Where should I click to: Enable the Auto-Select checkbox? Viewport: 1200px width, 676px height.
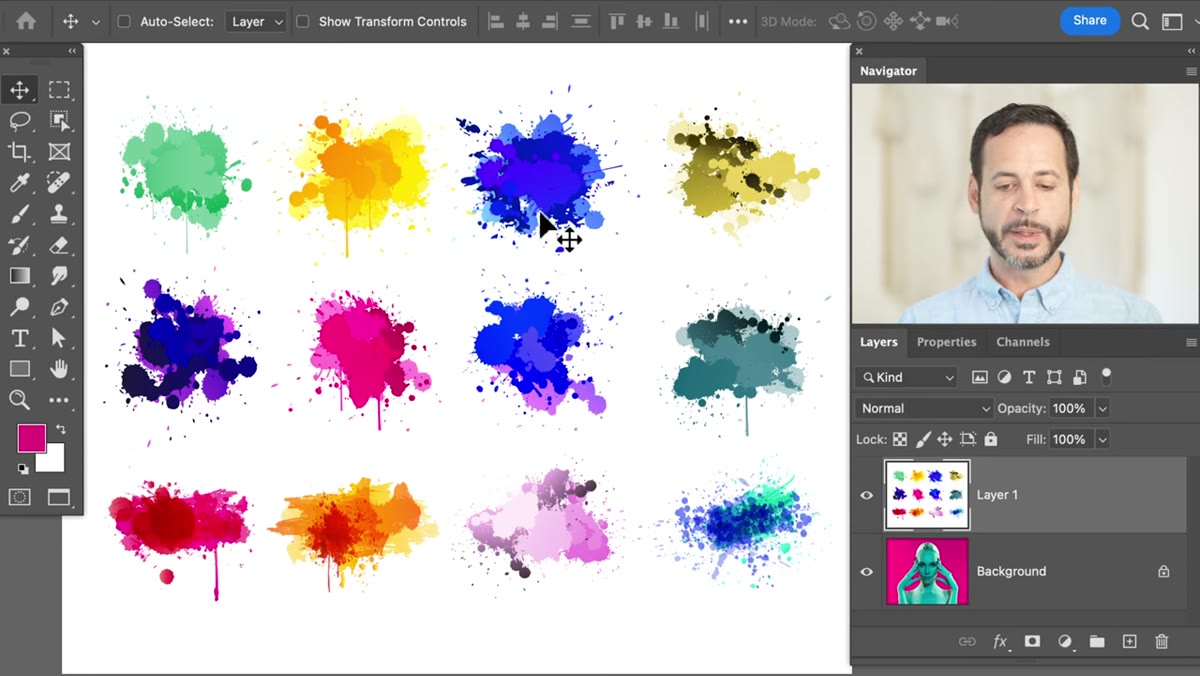click(x=124, y=21)
